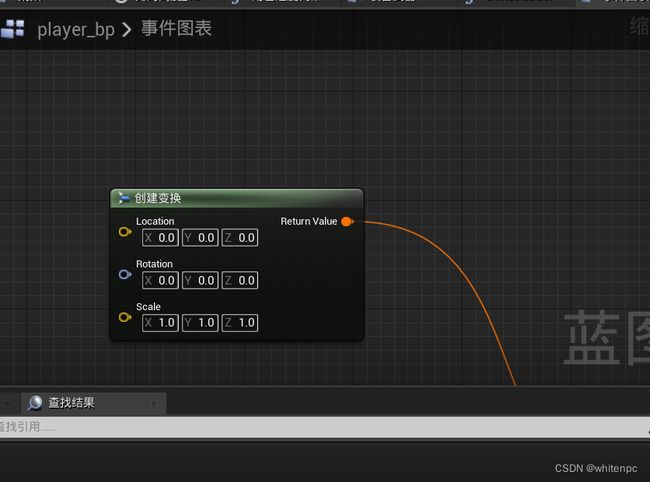Viewport: 650px width, 482px height.
Task: Edit Scale Z value field
Action: (240, 323)
